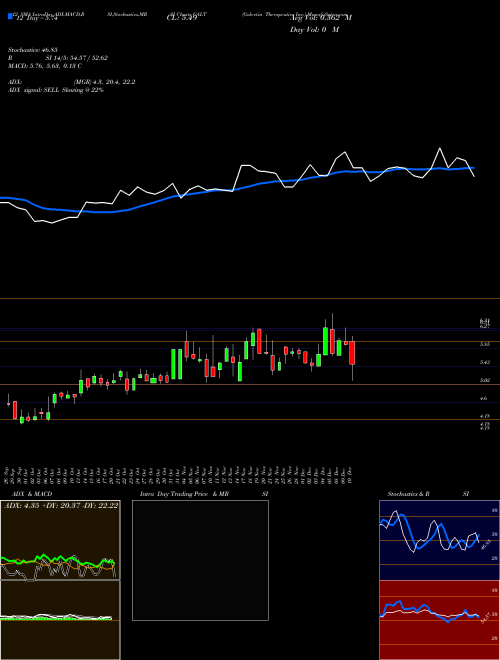Open the MACD sub-chart below the ADX chart
The image size is (500, 660).
60,620
